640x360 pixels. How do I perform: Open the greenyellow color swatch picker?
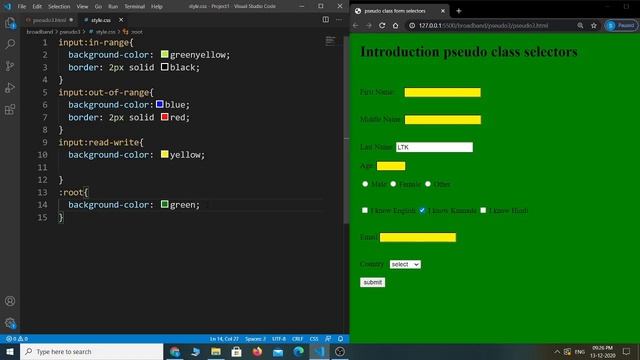click(164, 54)
